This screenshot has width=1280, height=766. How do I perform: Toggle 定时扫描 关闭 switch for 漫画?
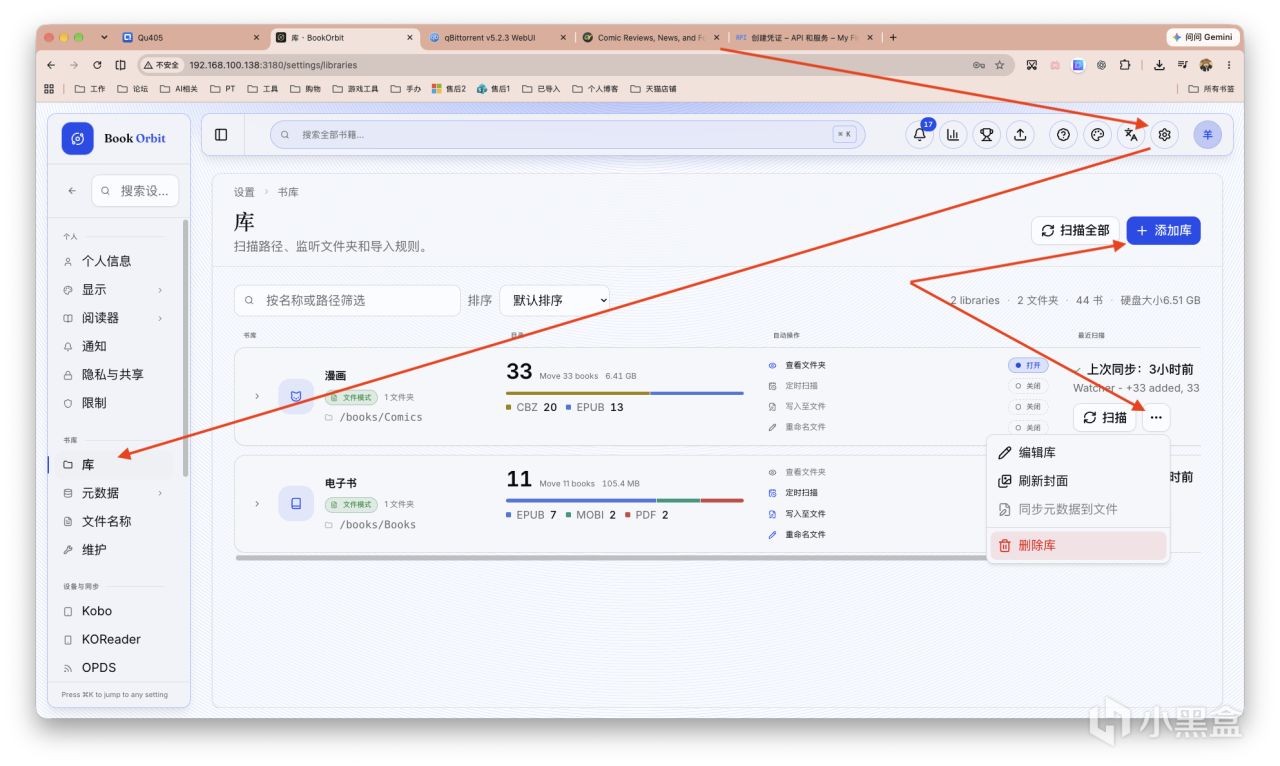coord(1028,385)
